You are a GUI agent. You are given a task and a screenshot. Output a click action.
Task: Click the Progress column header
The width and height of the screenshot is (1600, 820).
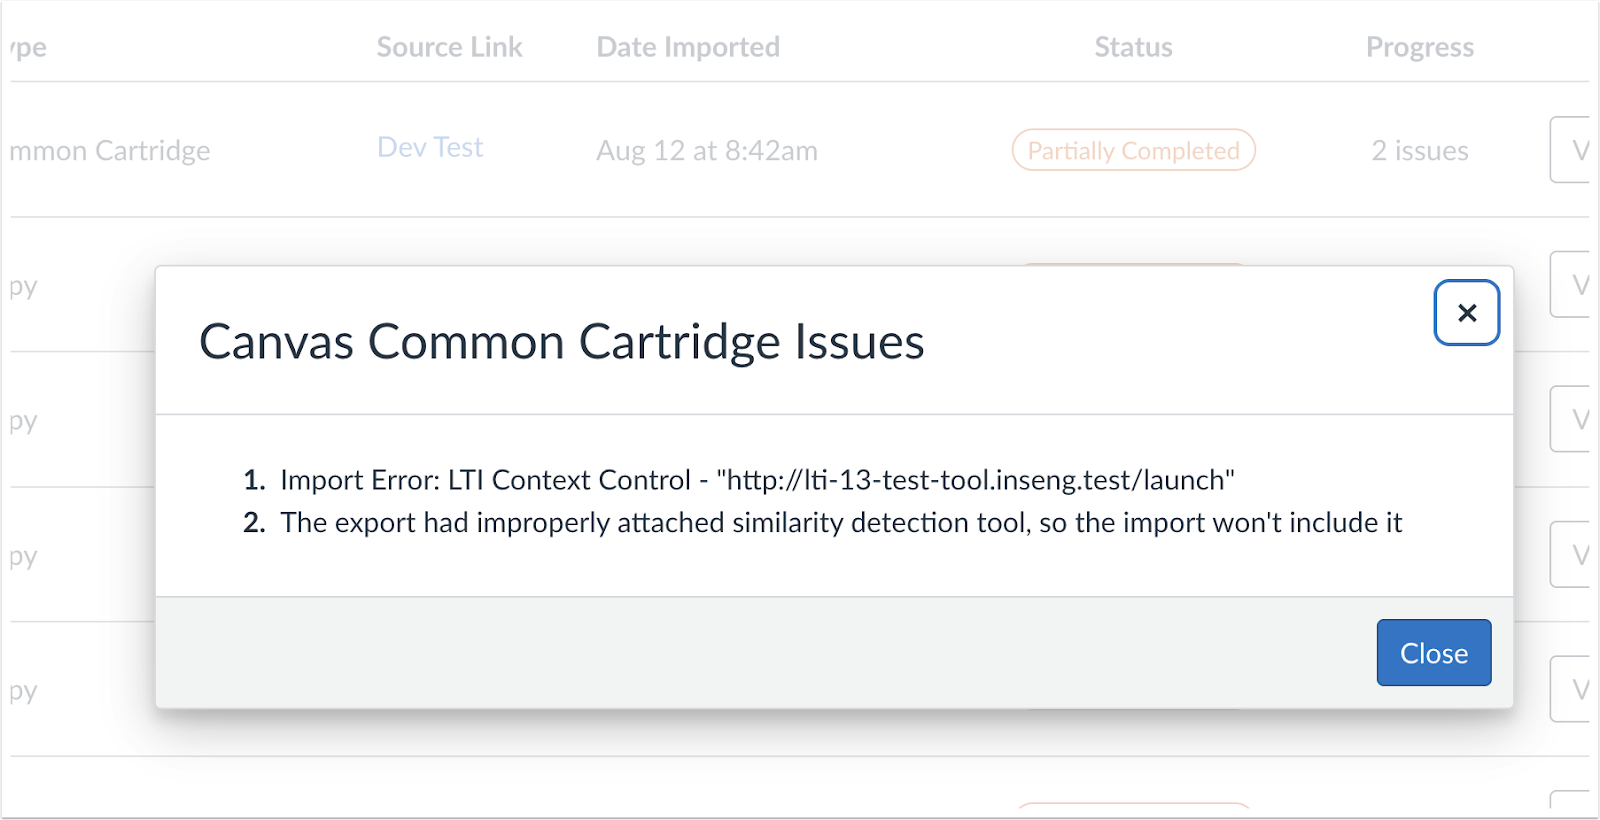point(1419,46)
